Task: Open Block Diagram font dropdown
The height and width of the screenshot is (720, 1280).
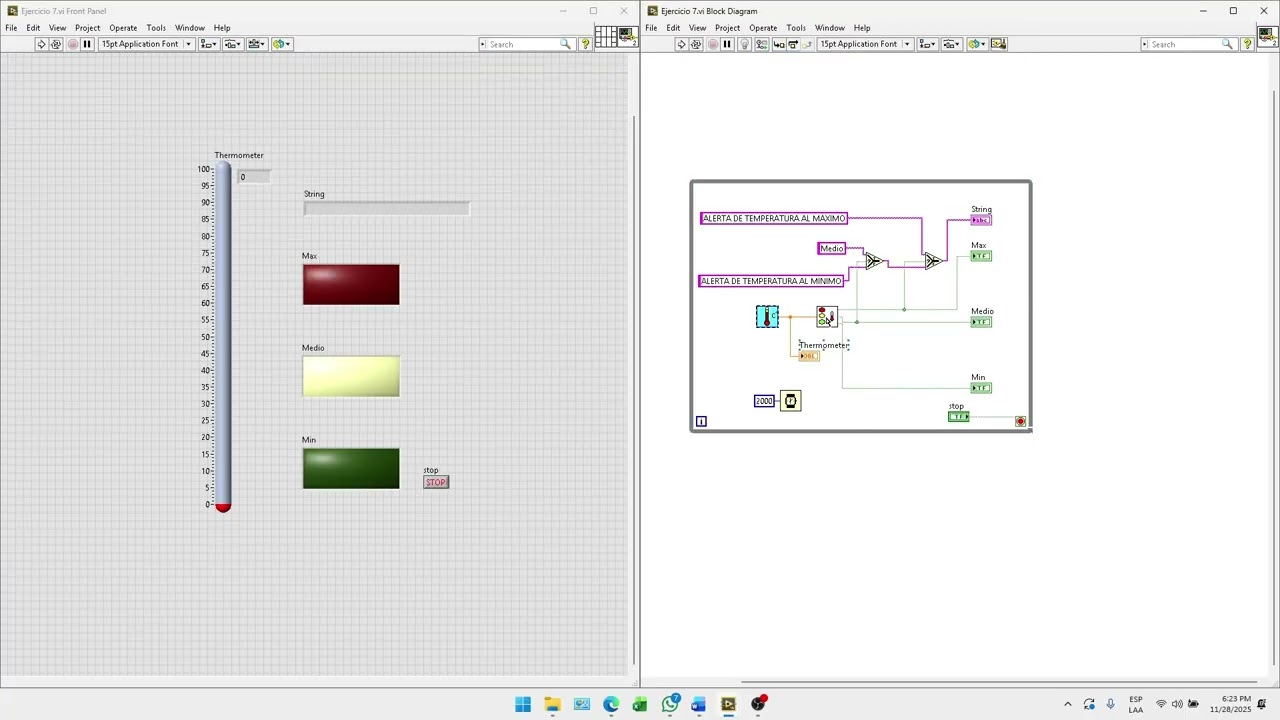Action: (866, 44)
